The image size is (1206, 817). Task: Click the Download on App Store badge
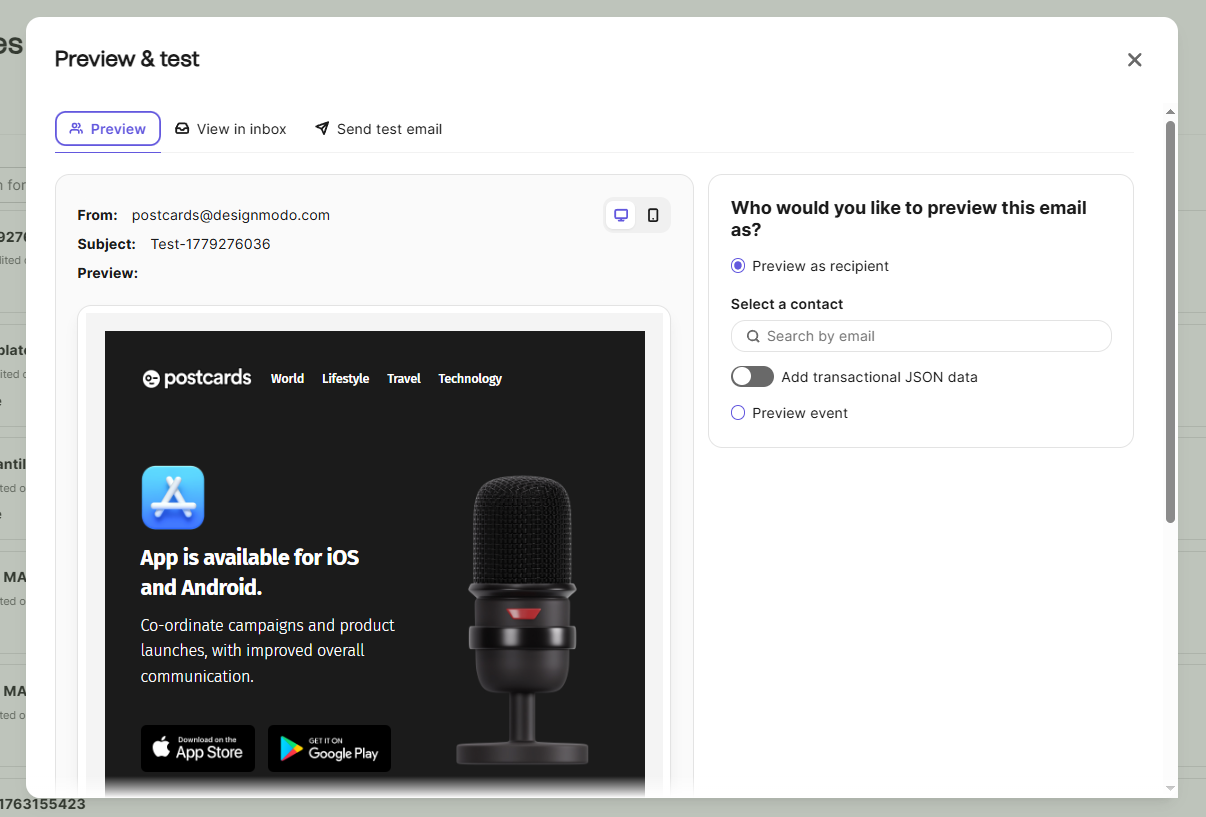point(198,748)
